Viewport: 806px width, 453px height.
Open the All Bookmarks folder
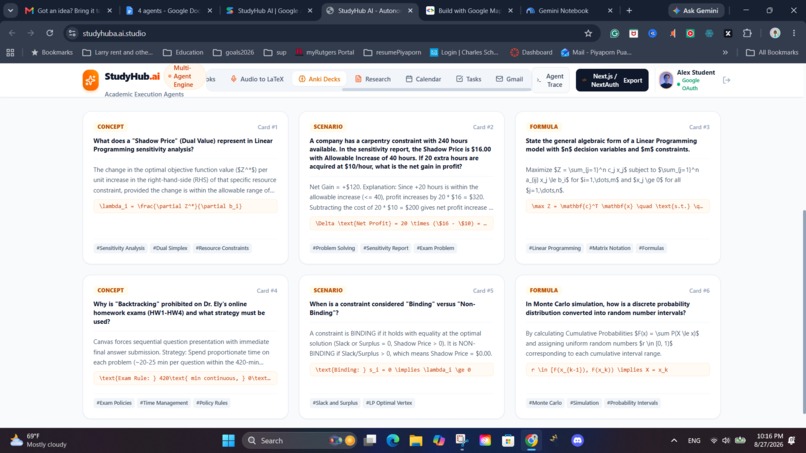pyautogui.click(x=772, y=52)
